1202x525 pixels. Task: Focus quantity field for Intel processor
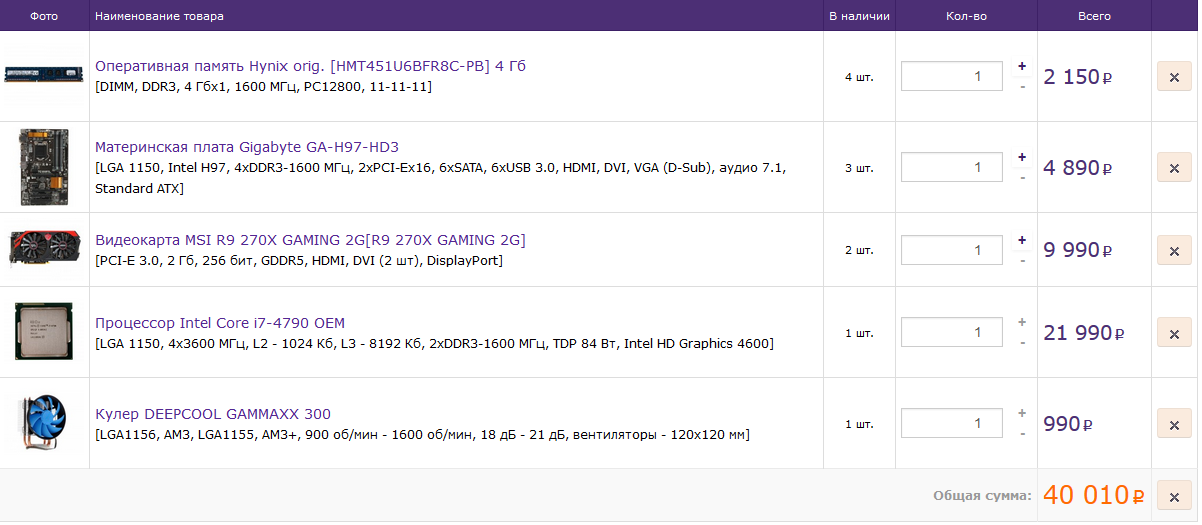point(952,332)
